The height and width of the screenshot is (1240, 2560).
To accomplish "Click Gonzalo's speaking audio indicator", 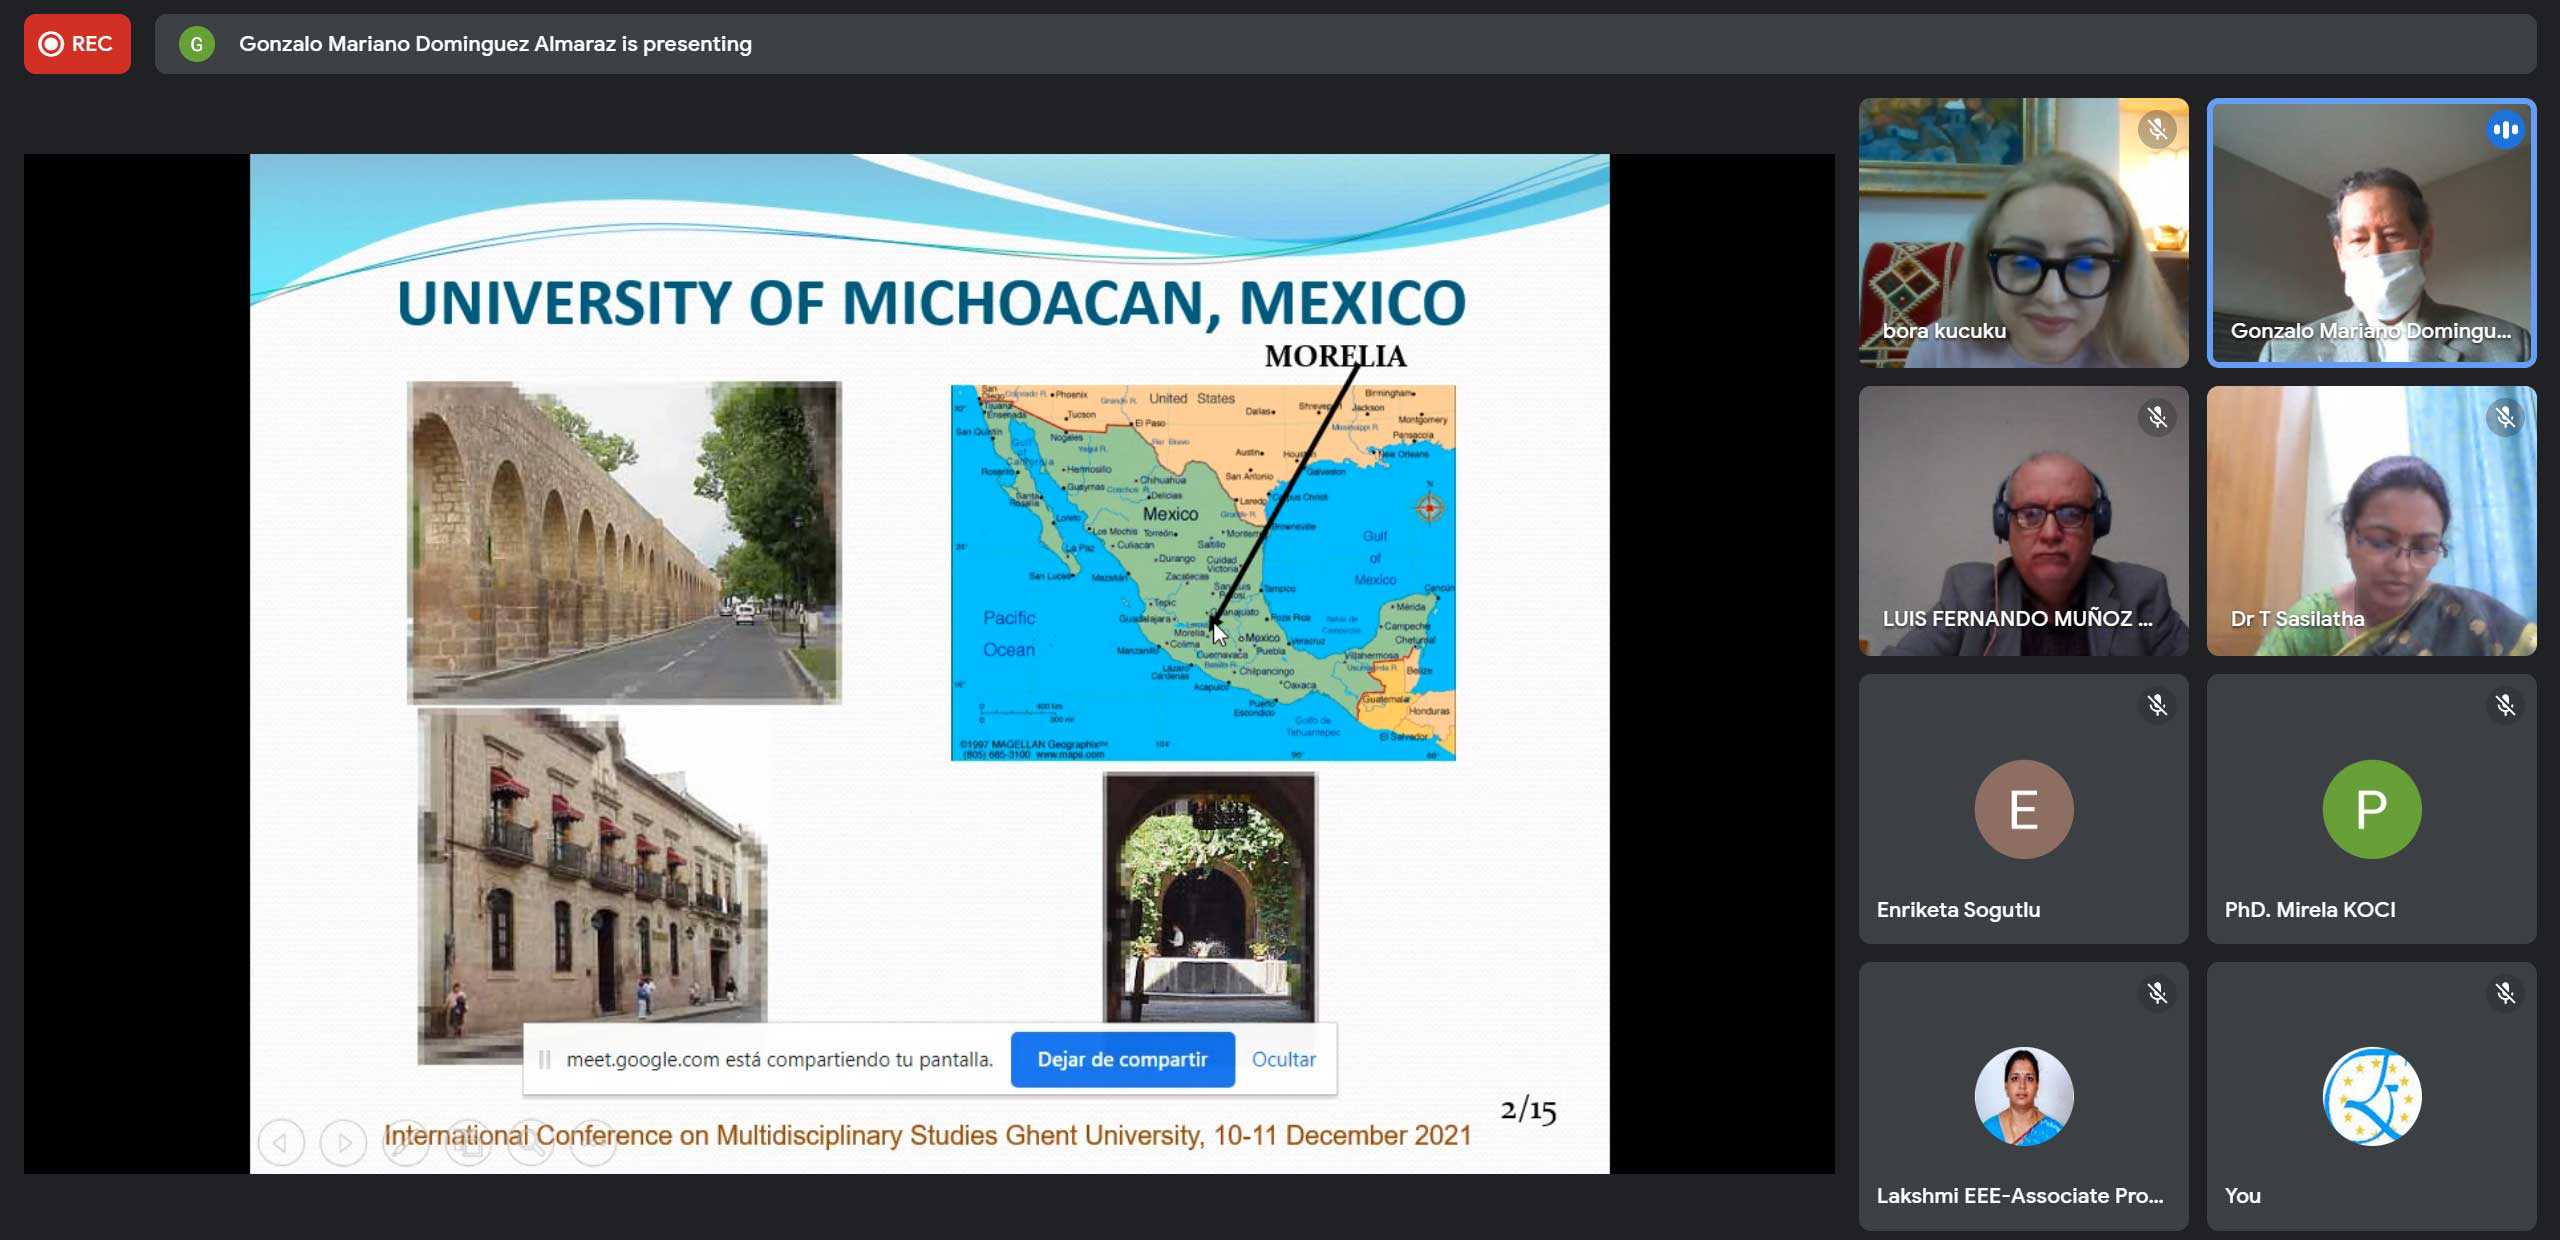I will 2505,130.
